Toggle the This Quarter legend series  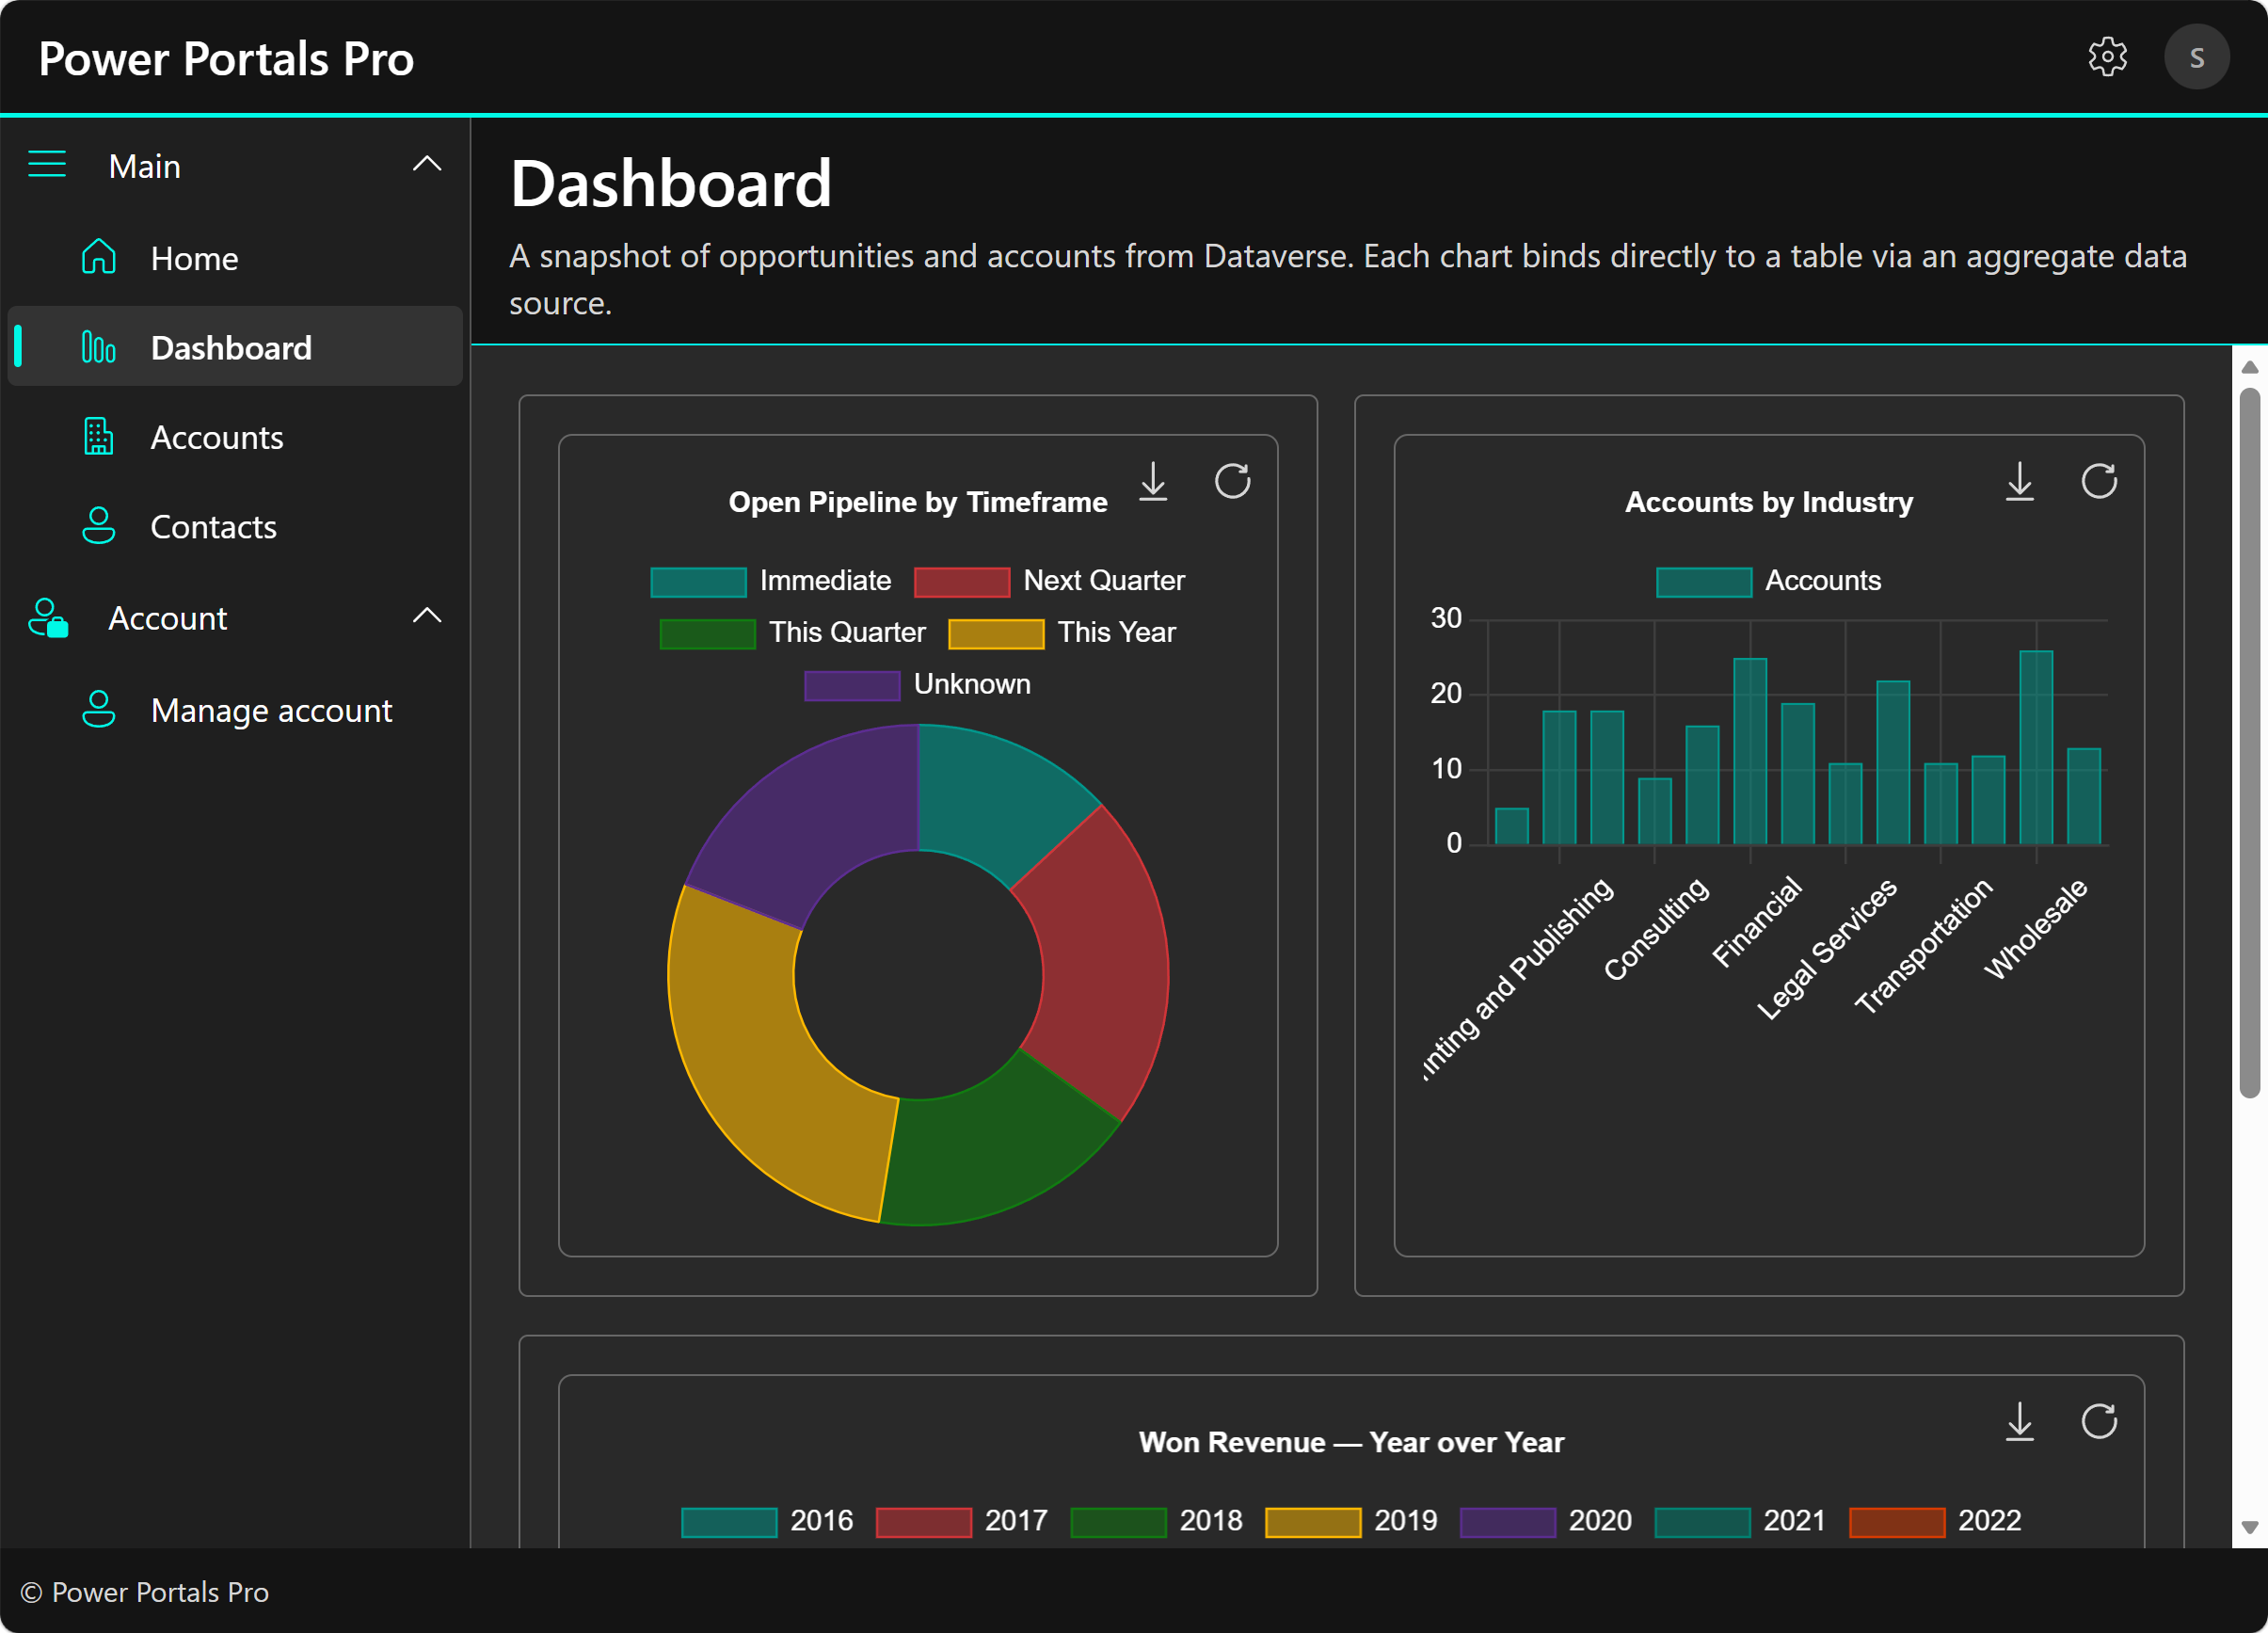tap(792, 633)
